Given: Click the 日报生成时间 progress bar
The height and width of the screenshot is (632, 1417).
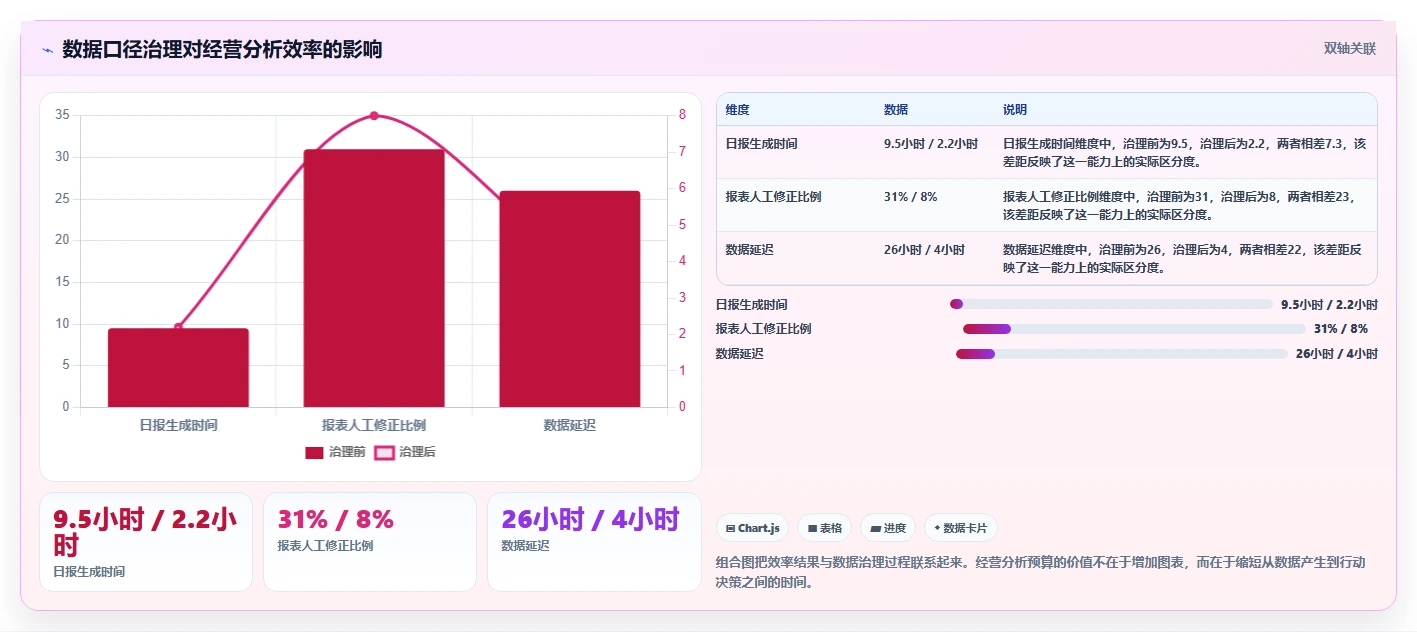Looking at the screenshot, I should click(1111, 304).
